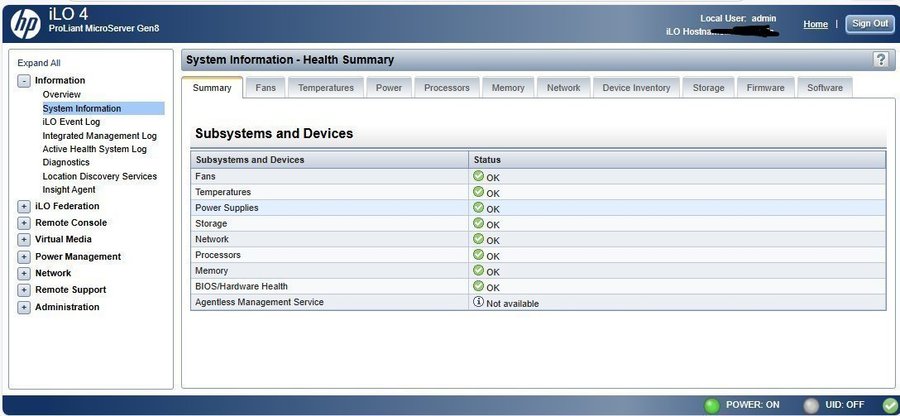This screenshot has height=416, width=900.
Task: Click the Memory OK status icon
Action: point(478,271)
